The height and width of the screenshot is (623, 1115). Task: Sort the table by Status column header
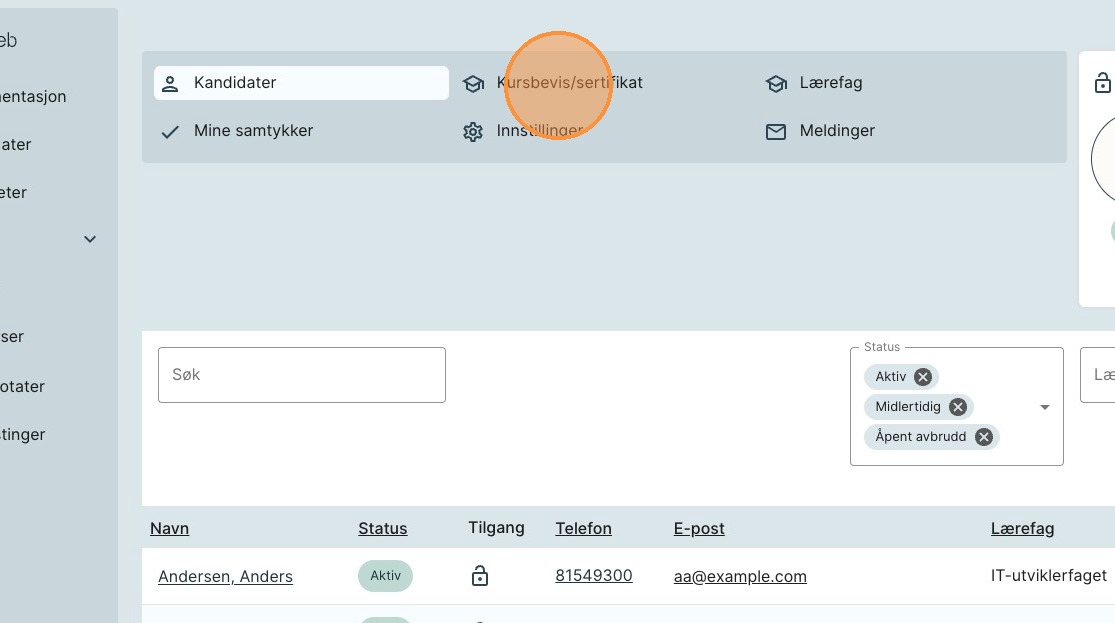click(x=382, y=528)
